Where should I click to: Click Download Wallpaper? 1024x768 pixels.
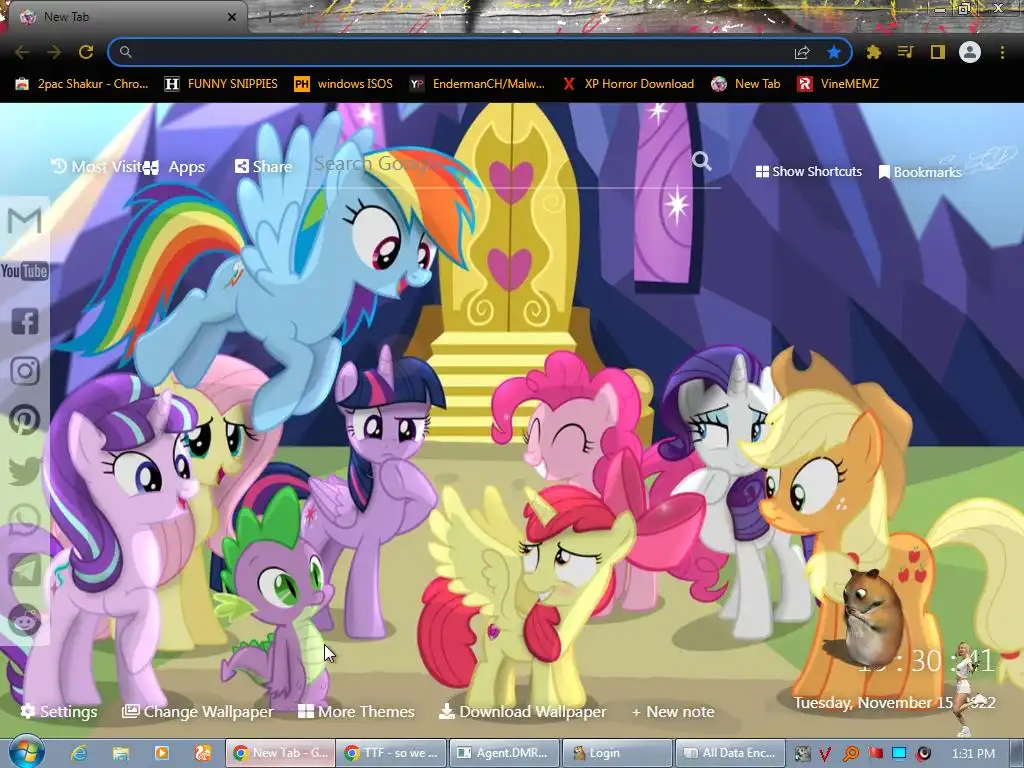pos(522,711)
